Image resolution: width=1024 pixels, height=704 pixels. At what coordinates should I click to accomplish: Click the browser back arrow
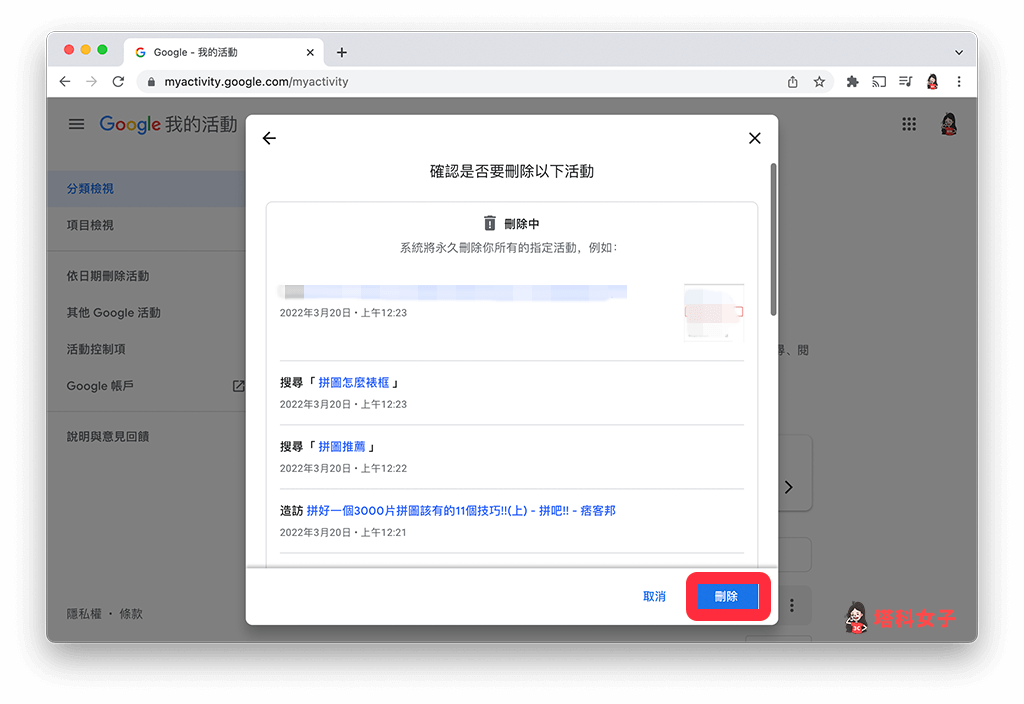65,82
